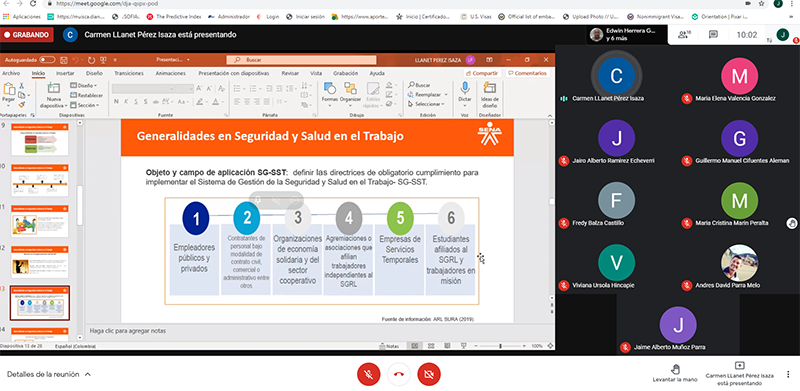The image size is (800, 391).
Task: Raise hand with Levantar la mano
Action: click(675, 374)
